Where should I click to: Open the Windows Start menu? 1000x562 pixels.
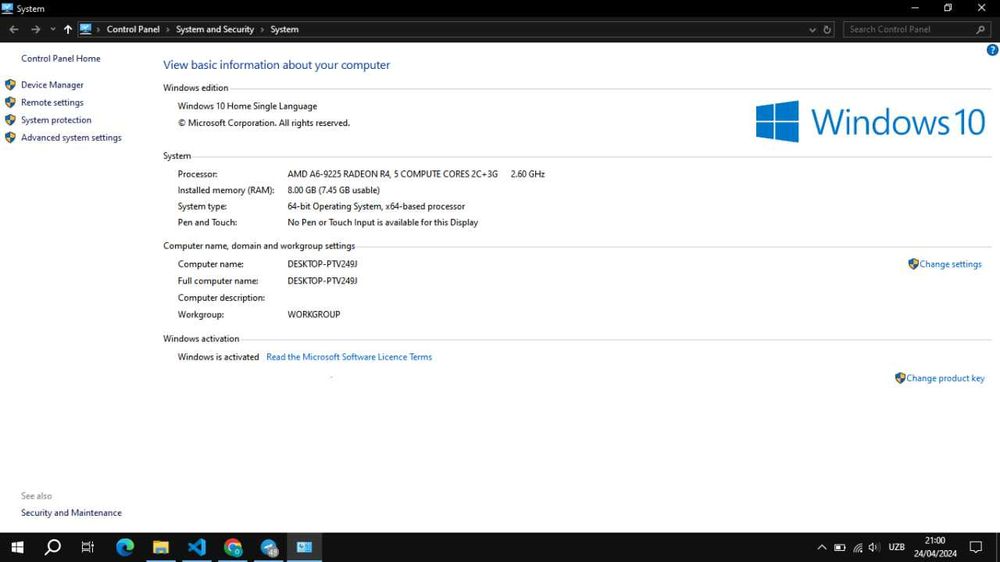pyautogui.click(x=17, y=547)
